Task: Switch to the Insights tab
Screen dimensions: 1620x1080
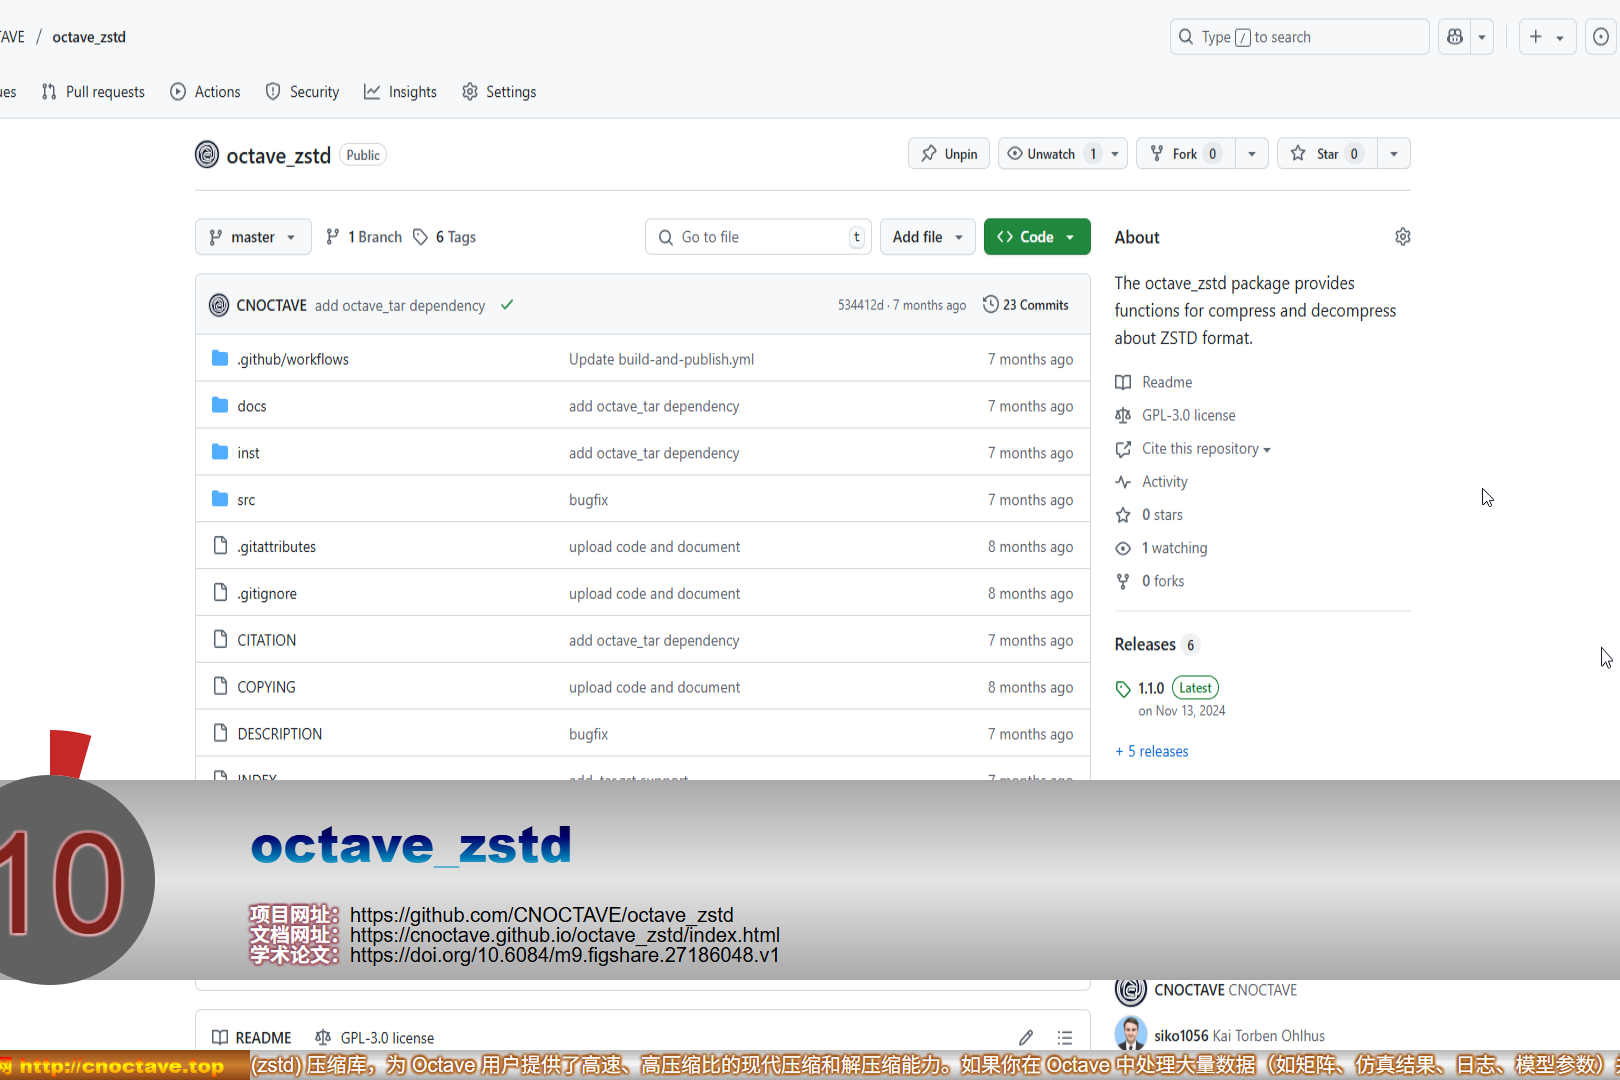Action: click(x=400, y=92)
